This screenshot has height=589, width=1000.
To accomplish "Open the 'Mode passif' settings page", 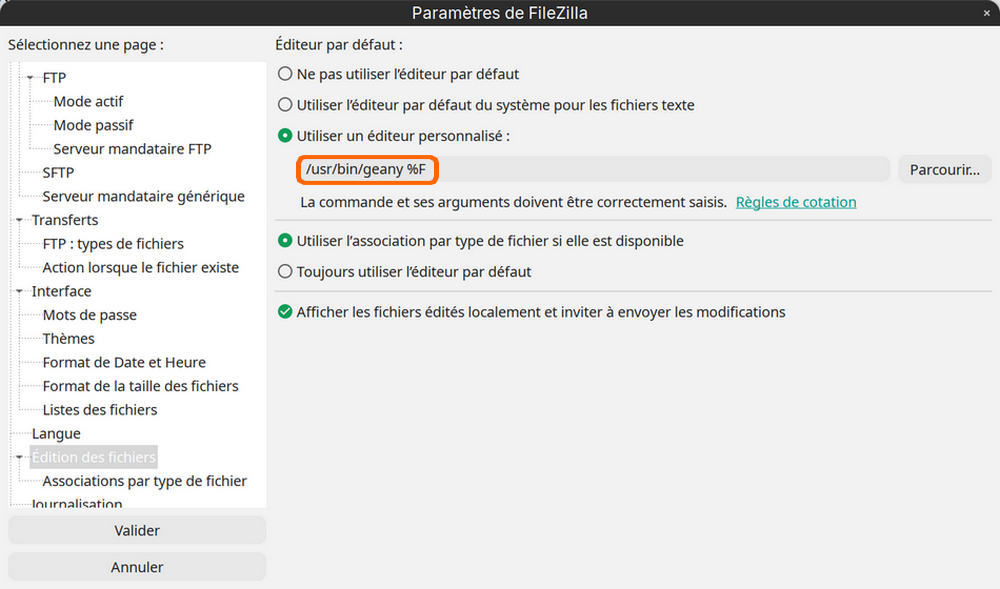I will tap(93, 125).
